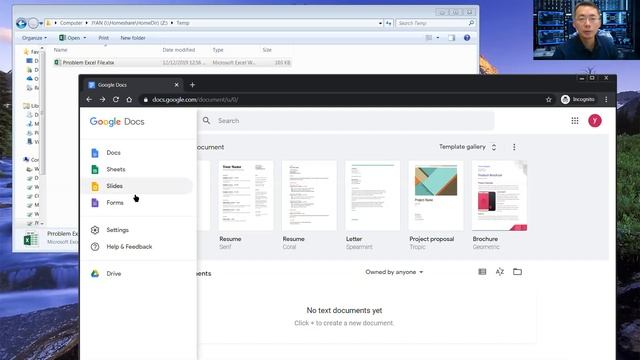Click Print in the Explorer toolbar
This screenshot has width=640, height=360.
tap(104, 38)
